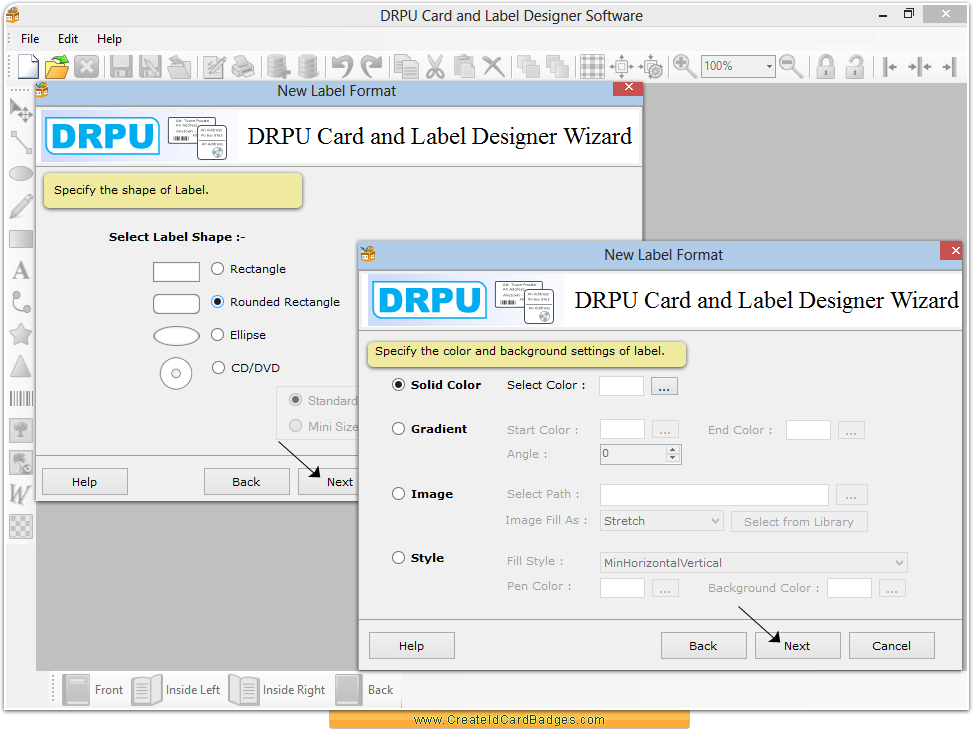Select the Gradient radio button
The image size is (973, 730).
[x=398, y=429]
